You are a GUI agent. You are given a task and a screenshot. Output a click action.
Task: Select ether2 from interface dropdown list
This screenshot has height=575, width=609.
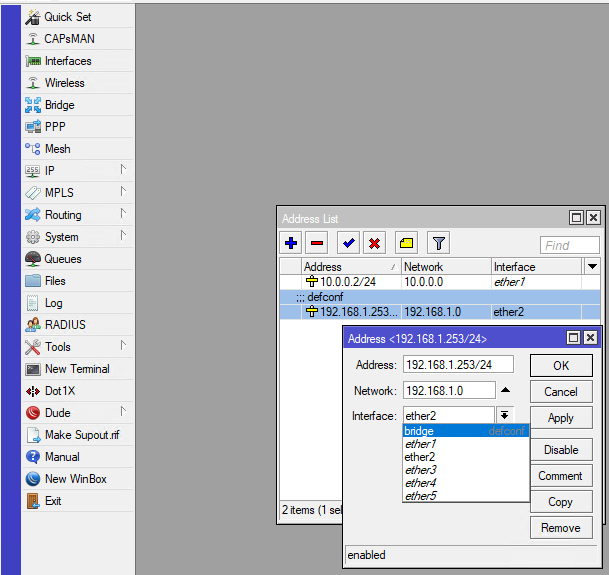click(x=466, y=457)
